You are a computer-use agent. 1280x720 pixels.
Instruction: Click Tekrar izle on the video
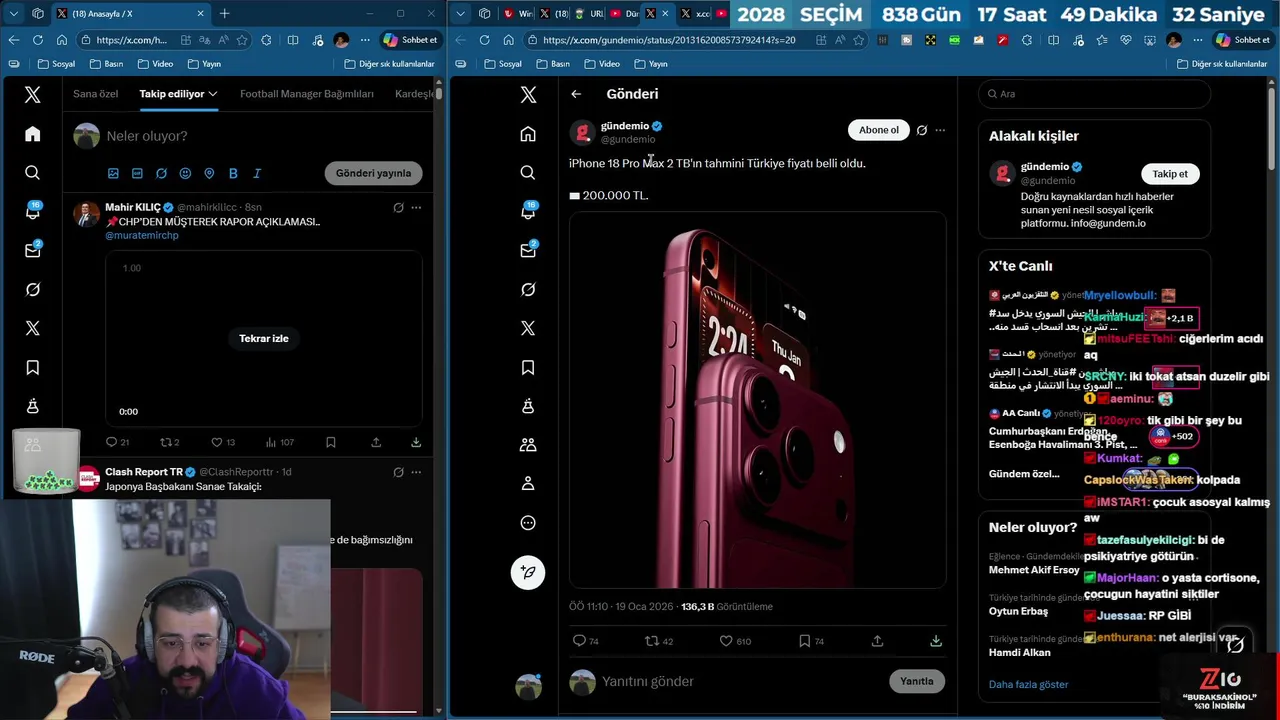pyautogui.click(x=264, y=338)
